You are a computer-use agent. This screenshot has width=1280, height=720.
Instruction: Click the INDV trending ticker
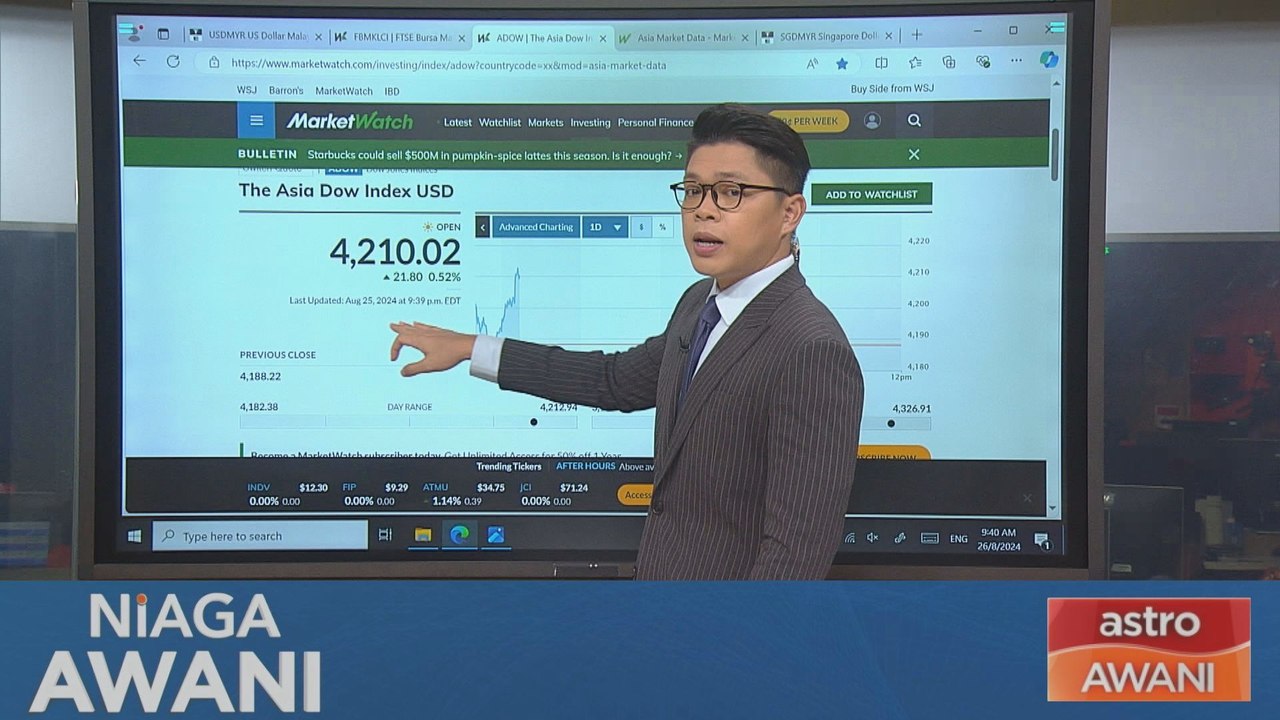[287, 494]
